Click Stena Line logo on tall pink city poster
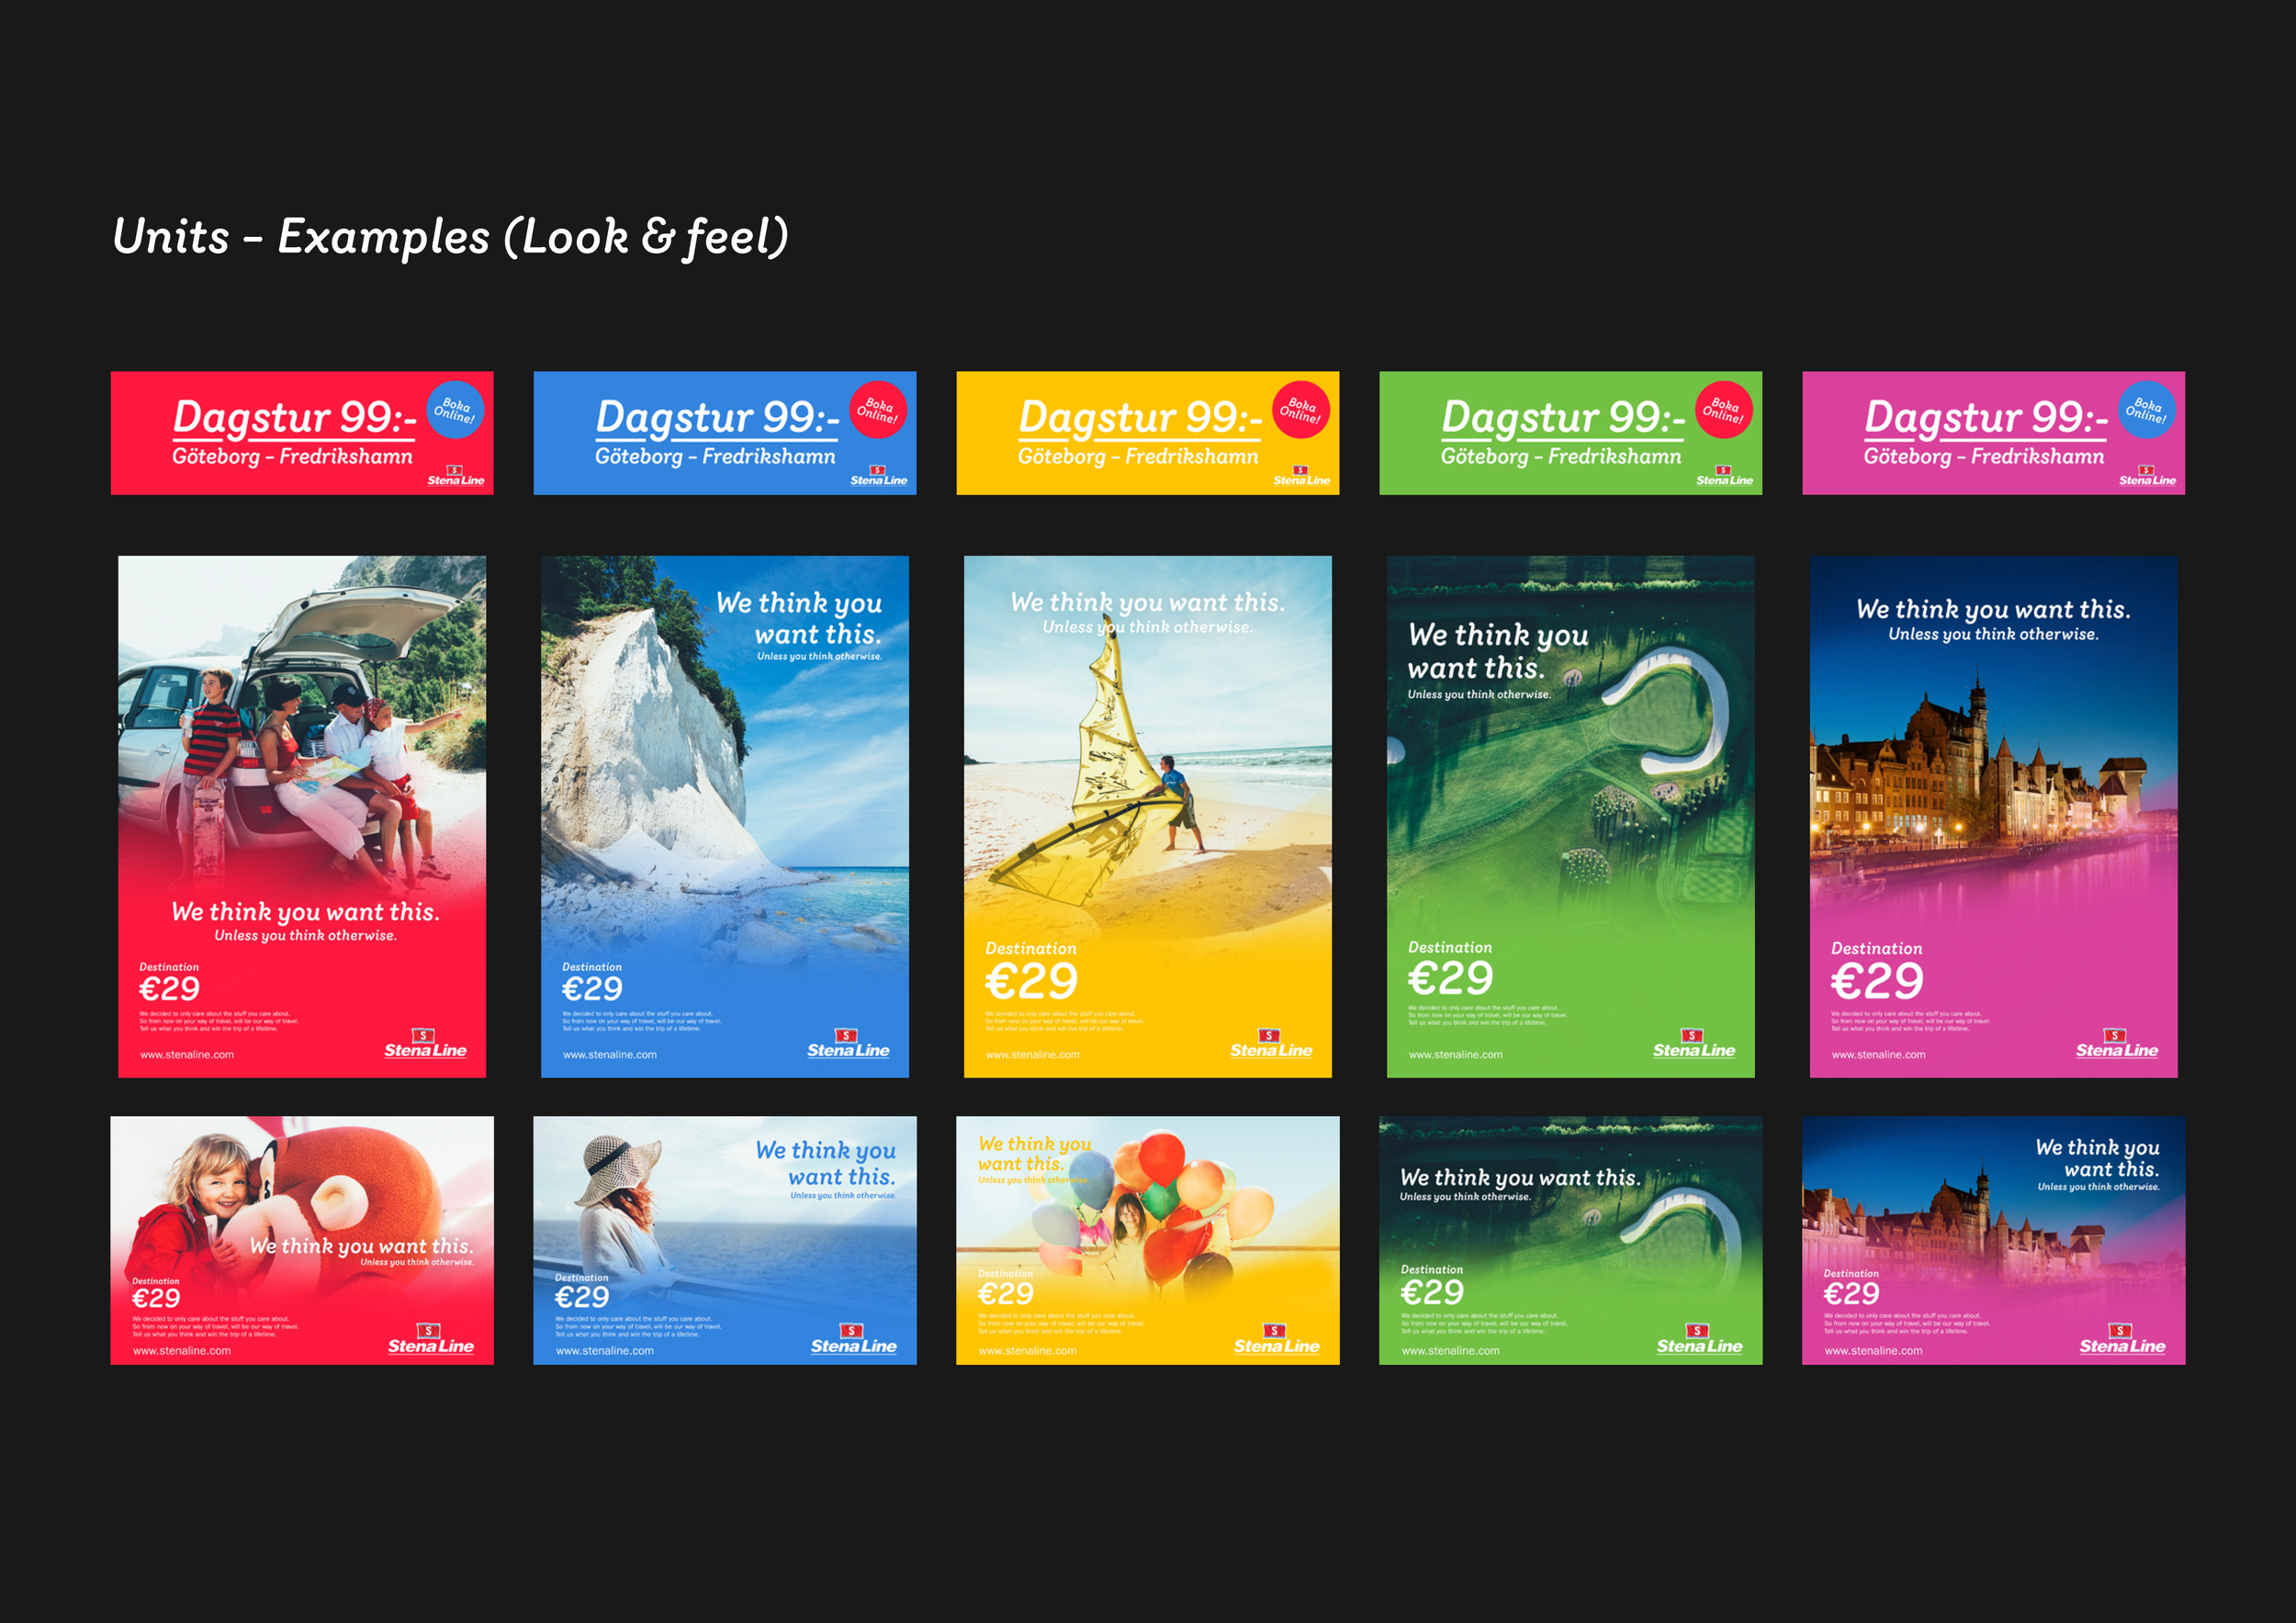Image resolution: width=2296 pixels, height=1623 pixels. pos(2117,1044)
